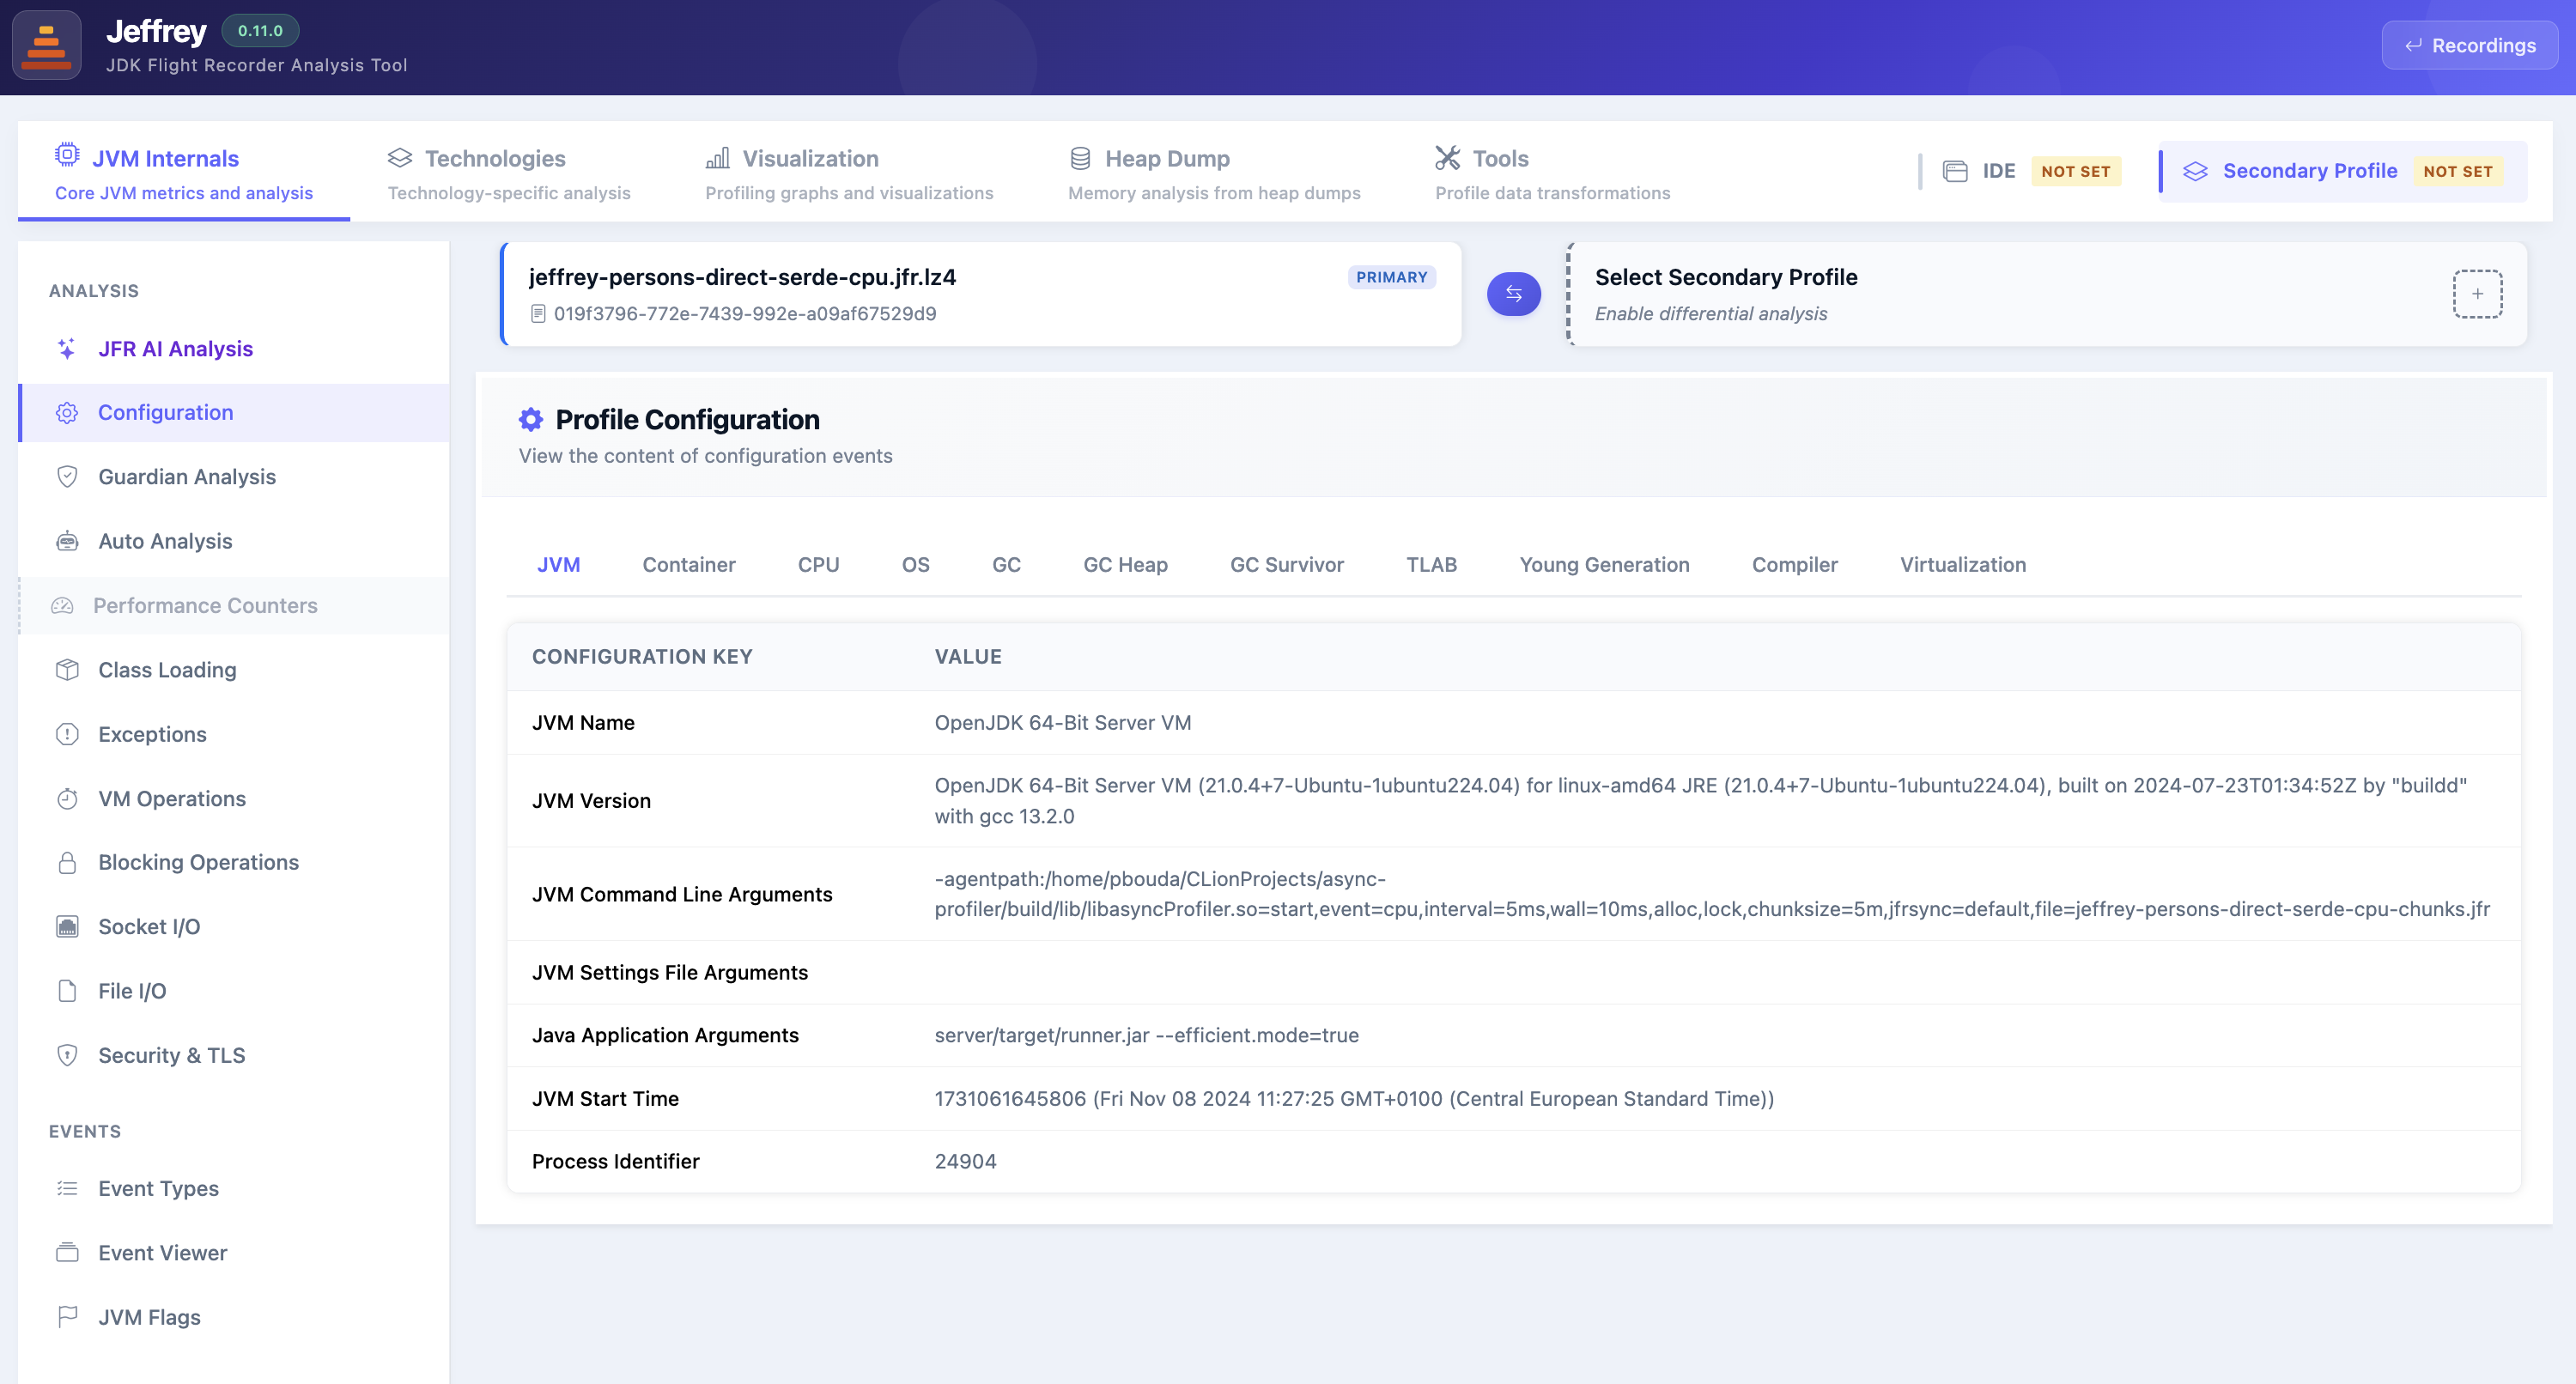Open the Select Secondary Profile card
2576x1384 pixels.
[x=2046, y=294]
